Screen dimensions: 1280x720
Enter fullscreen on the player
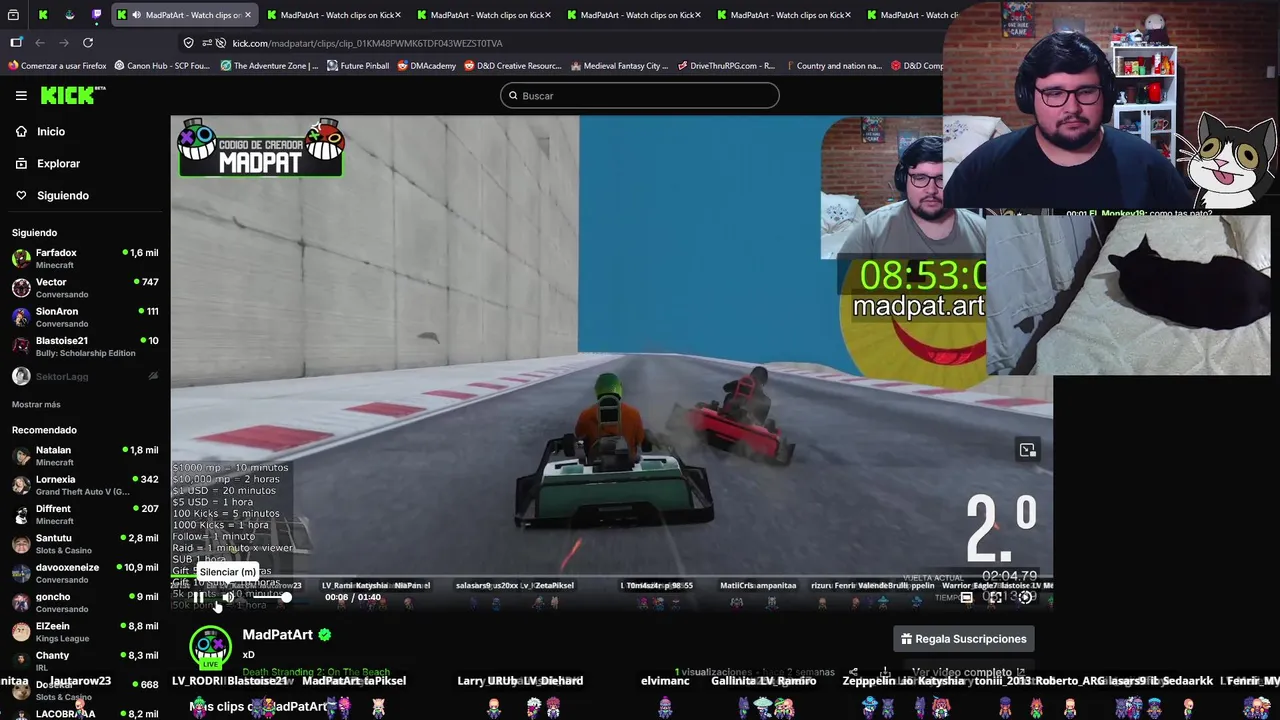point(996,597)
